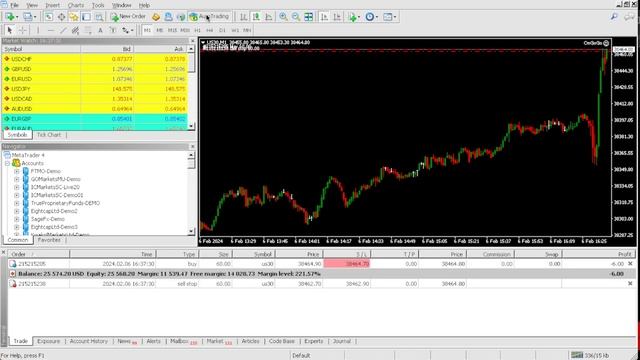The image size is (640, 360).
Task: Draw a vertical line tool
Action: click(38, 30)
